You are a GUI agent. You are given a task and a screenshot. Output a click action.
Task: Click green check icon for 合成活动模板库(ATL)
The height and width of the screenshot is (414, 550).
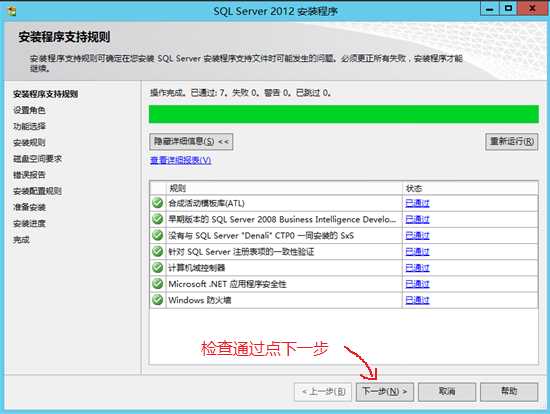point(157,203)
